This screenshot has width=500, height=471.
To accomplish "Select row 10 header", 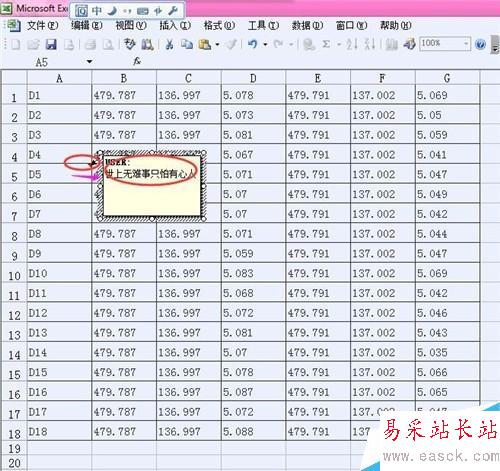I will [x=14, y=273].
